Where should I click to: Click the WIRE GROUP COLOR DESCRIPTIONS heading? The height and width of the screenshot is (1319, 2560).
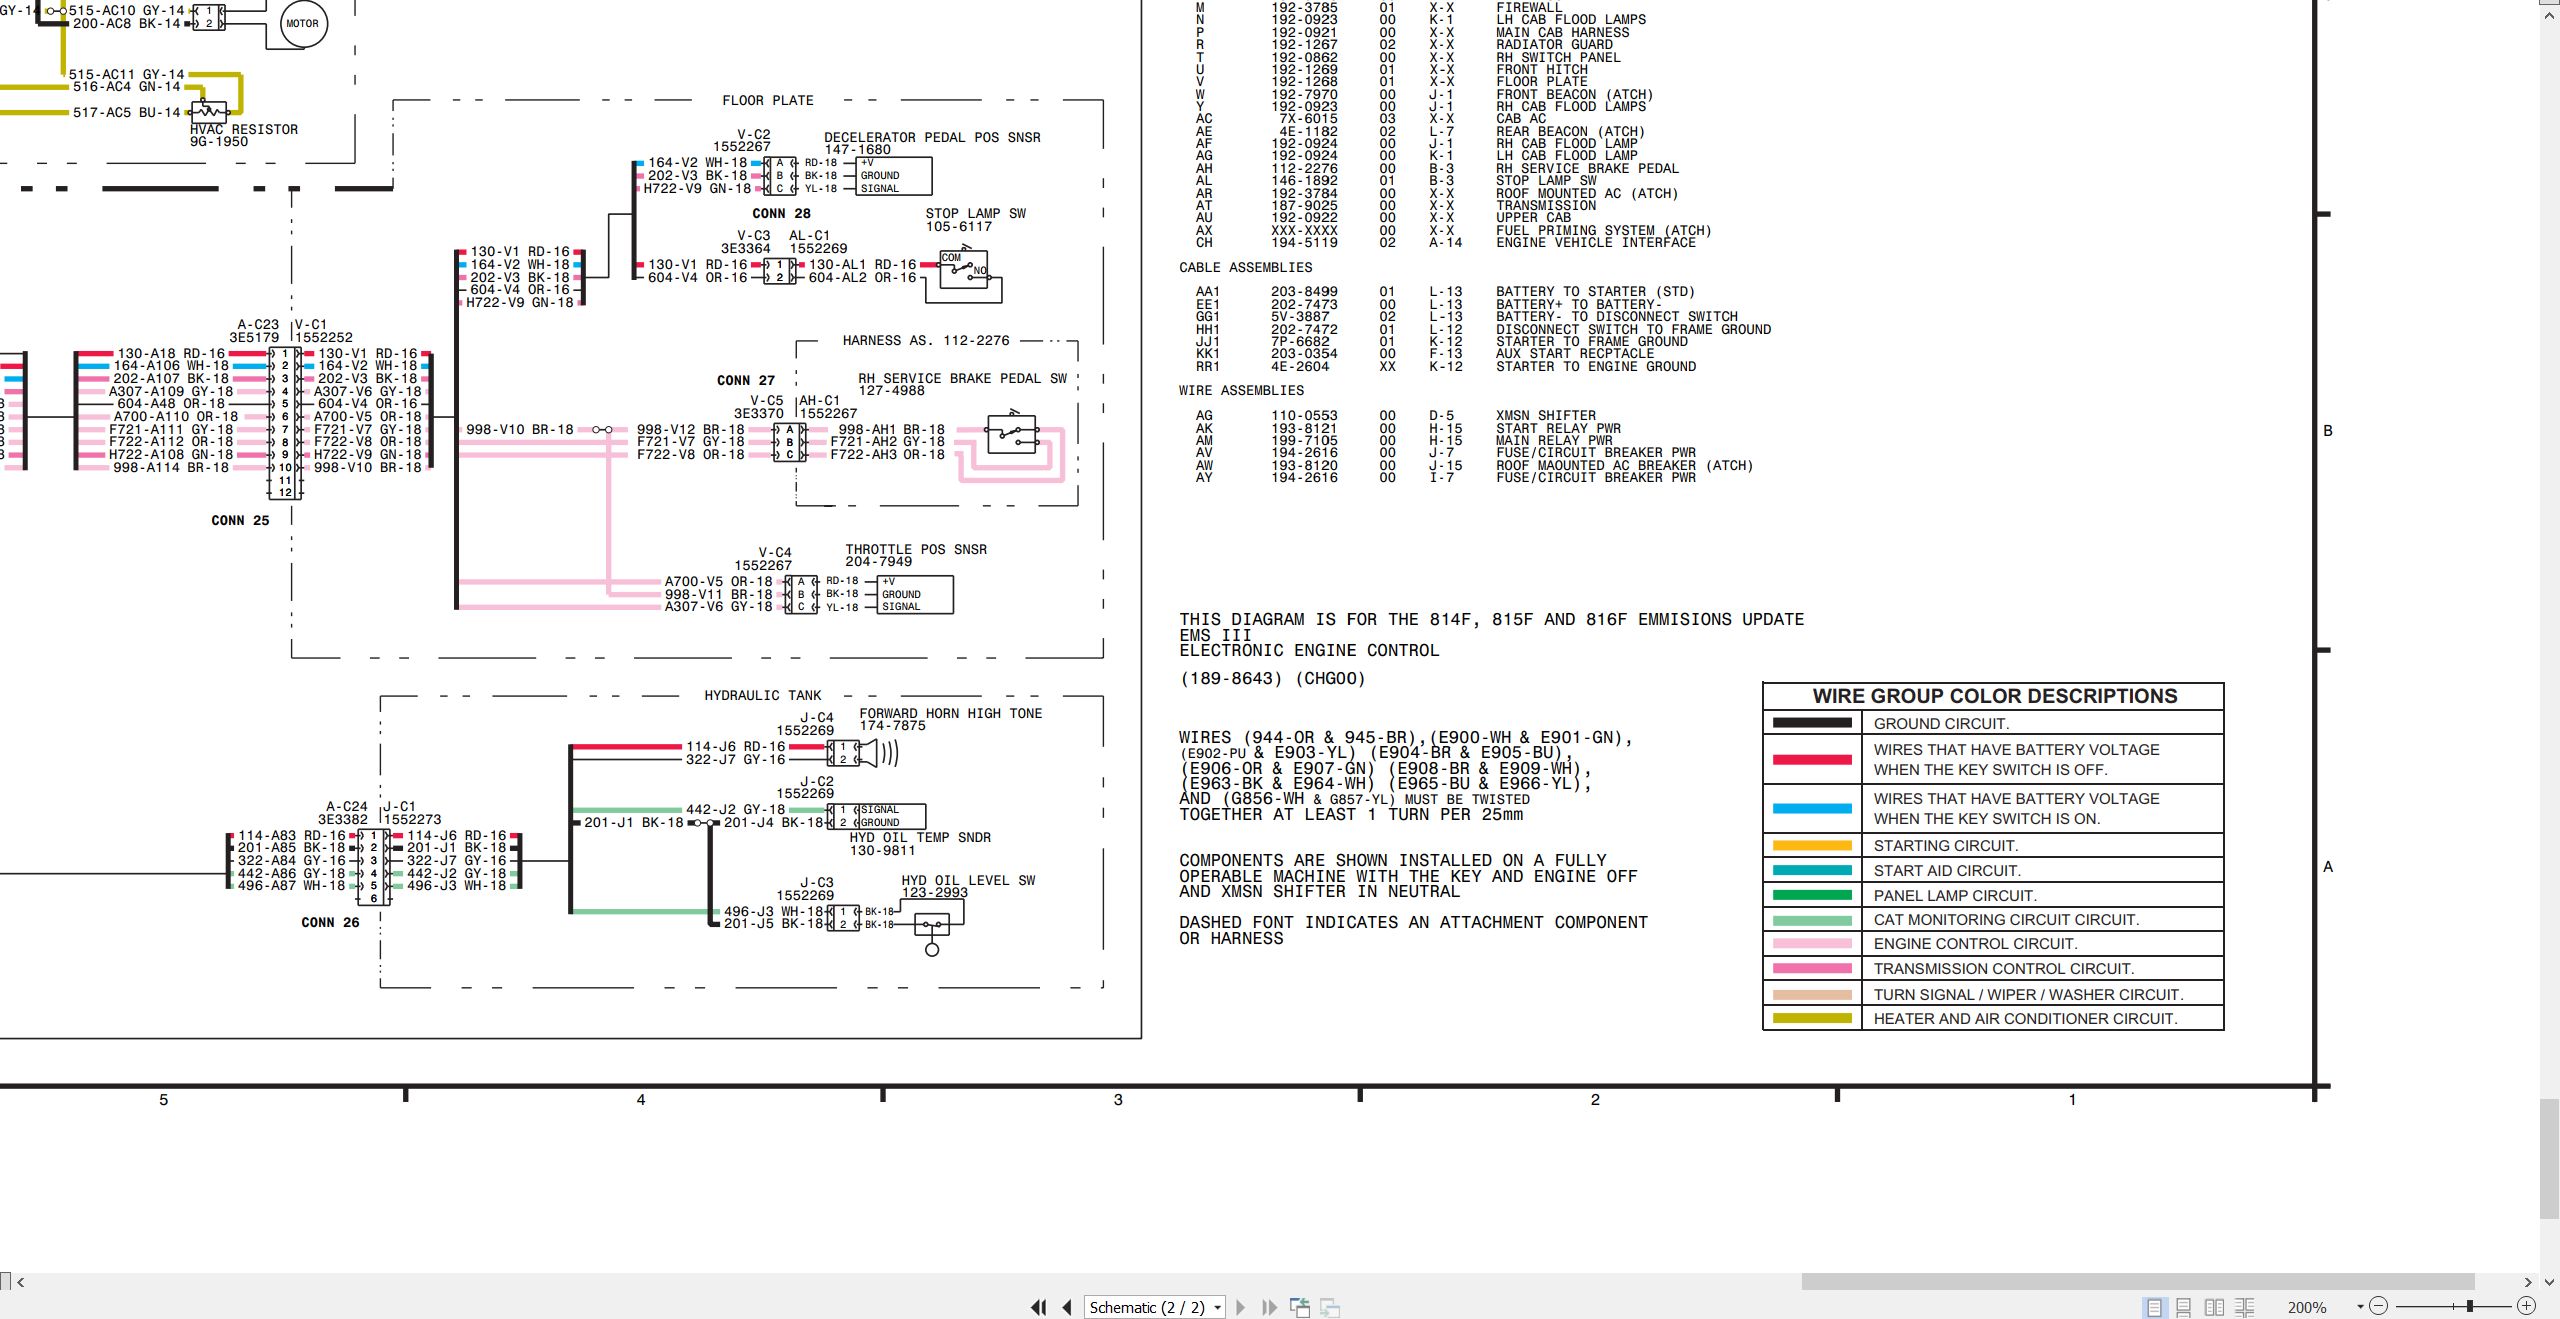[x=1994, y=696]
